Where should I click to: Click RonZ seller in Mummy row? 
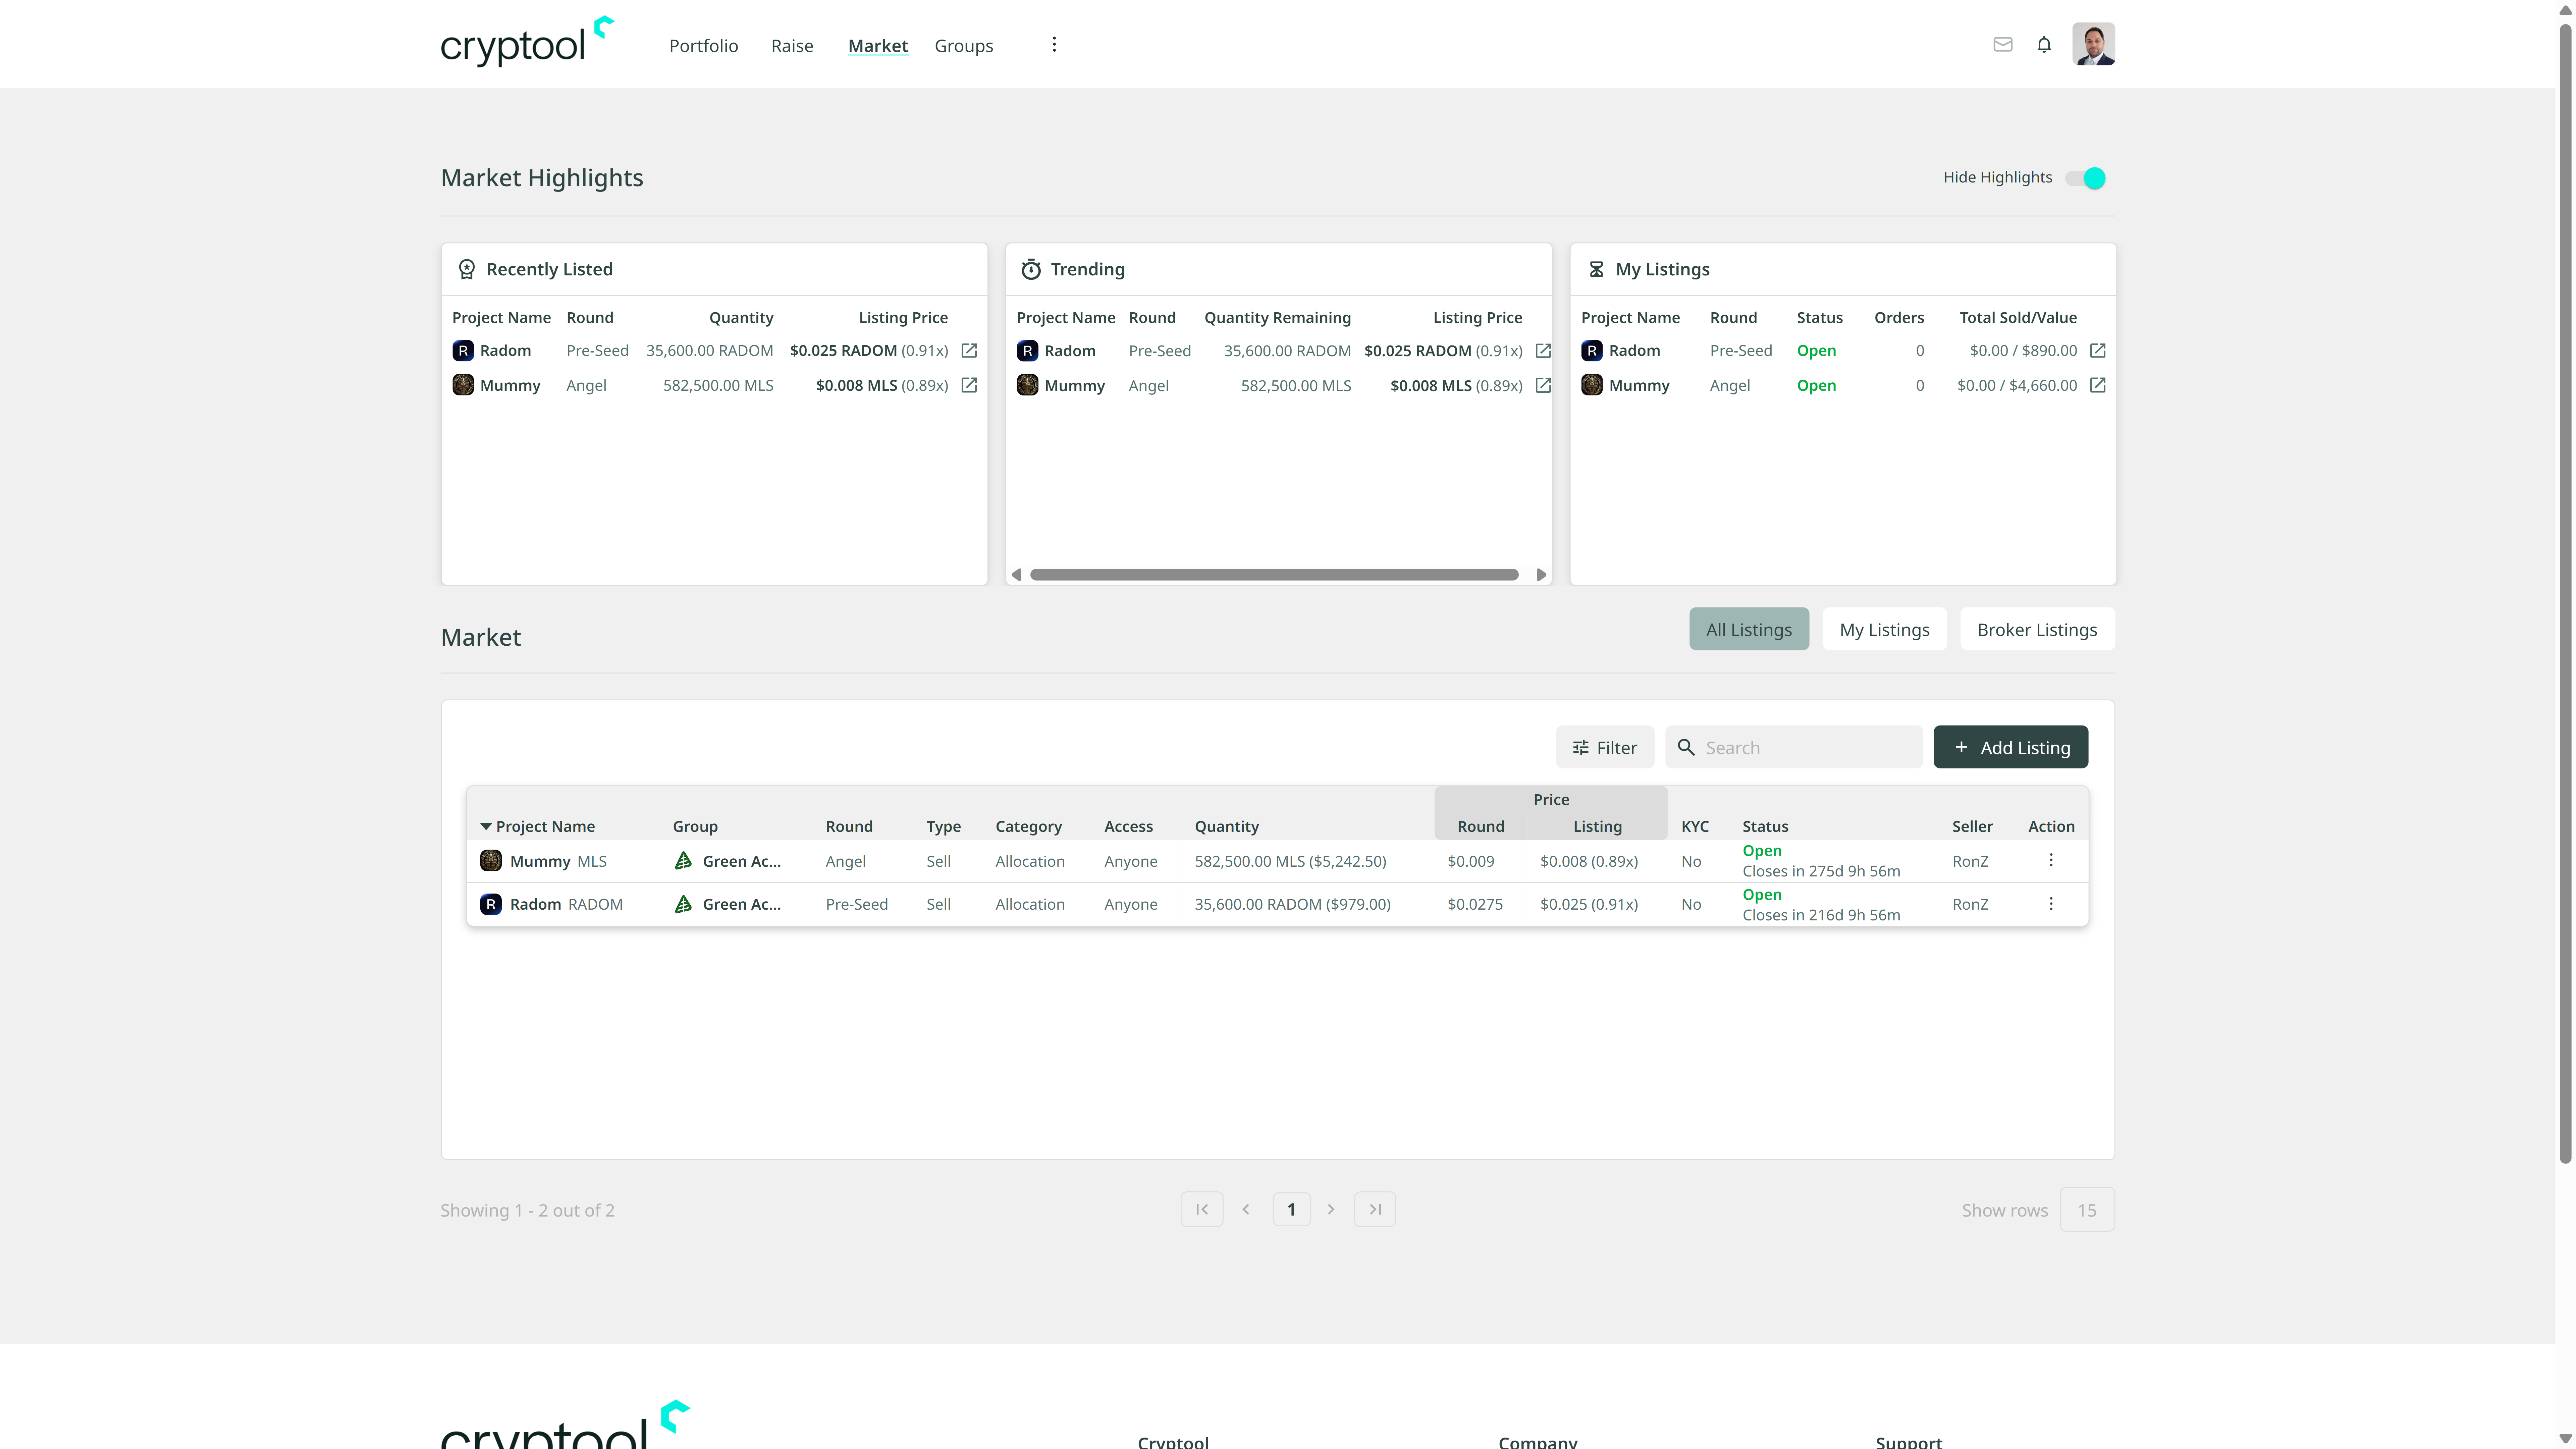click(x=1970, y=861)
